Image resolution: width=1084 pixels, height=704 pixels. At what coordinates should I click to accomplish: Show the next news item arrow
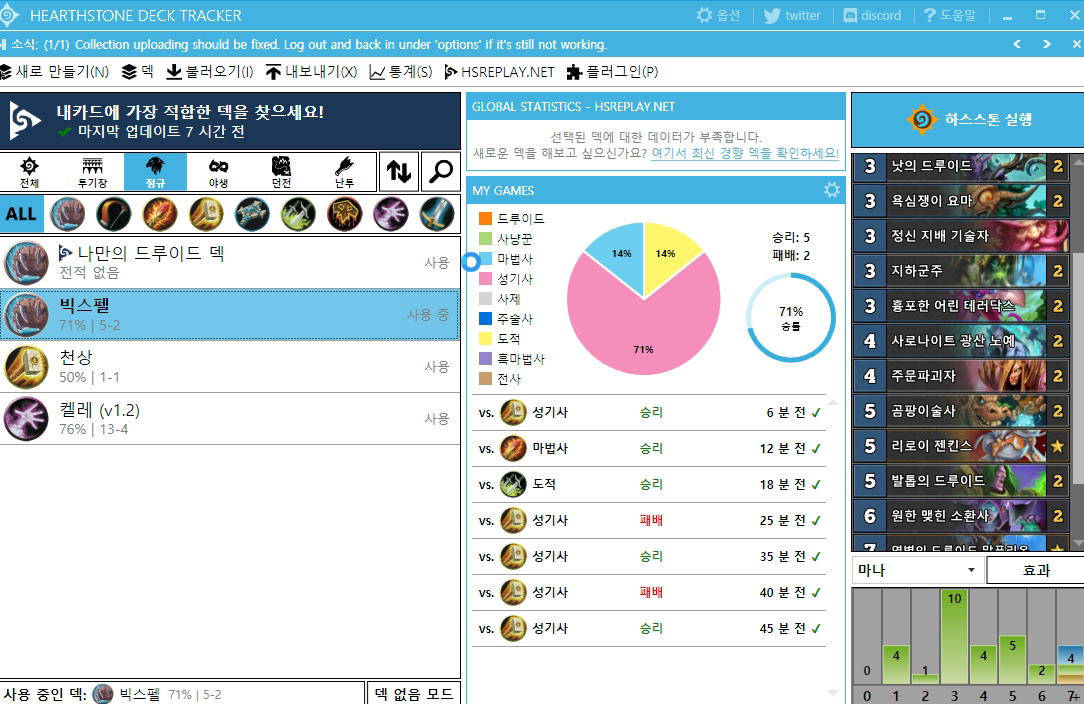coord(1047,44)
